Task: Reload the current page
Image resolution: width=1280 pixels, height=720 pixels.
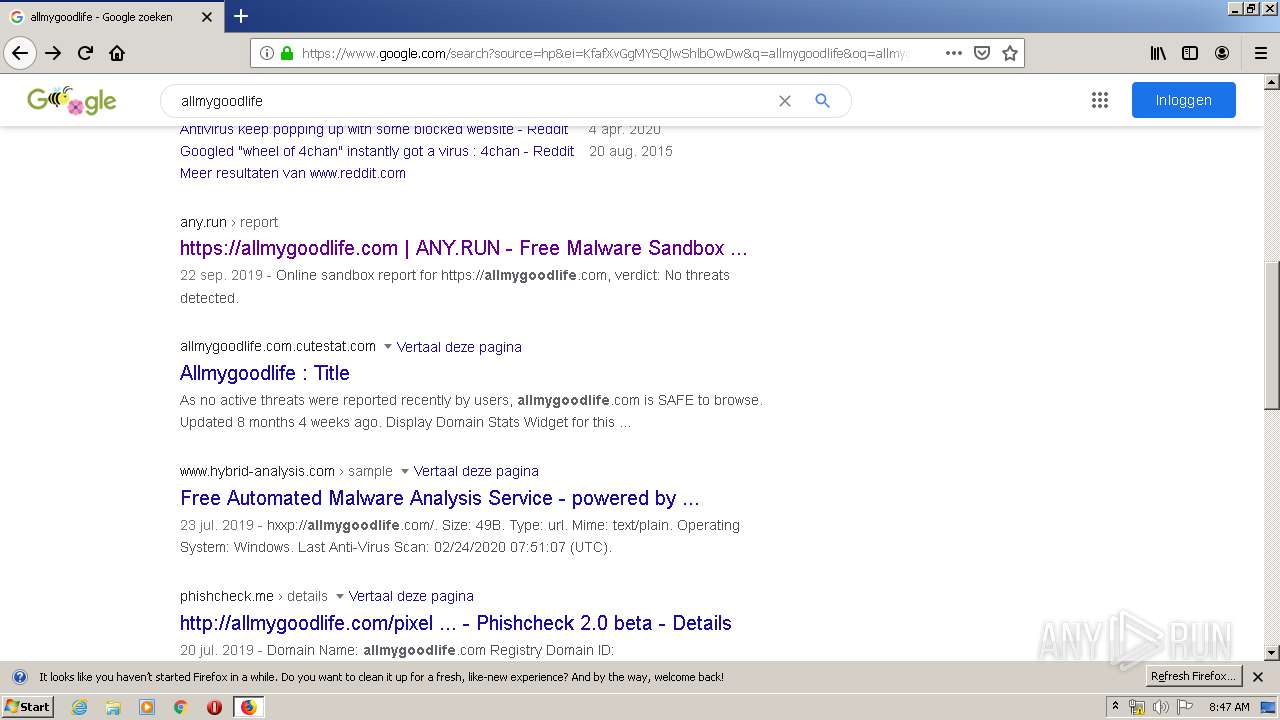Action: [85, 53]
